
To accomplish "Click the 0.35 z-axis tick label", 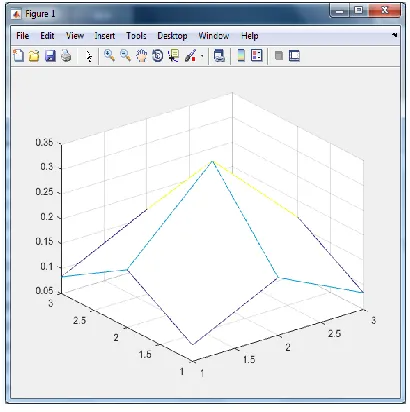I will pos(44,143).
